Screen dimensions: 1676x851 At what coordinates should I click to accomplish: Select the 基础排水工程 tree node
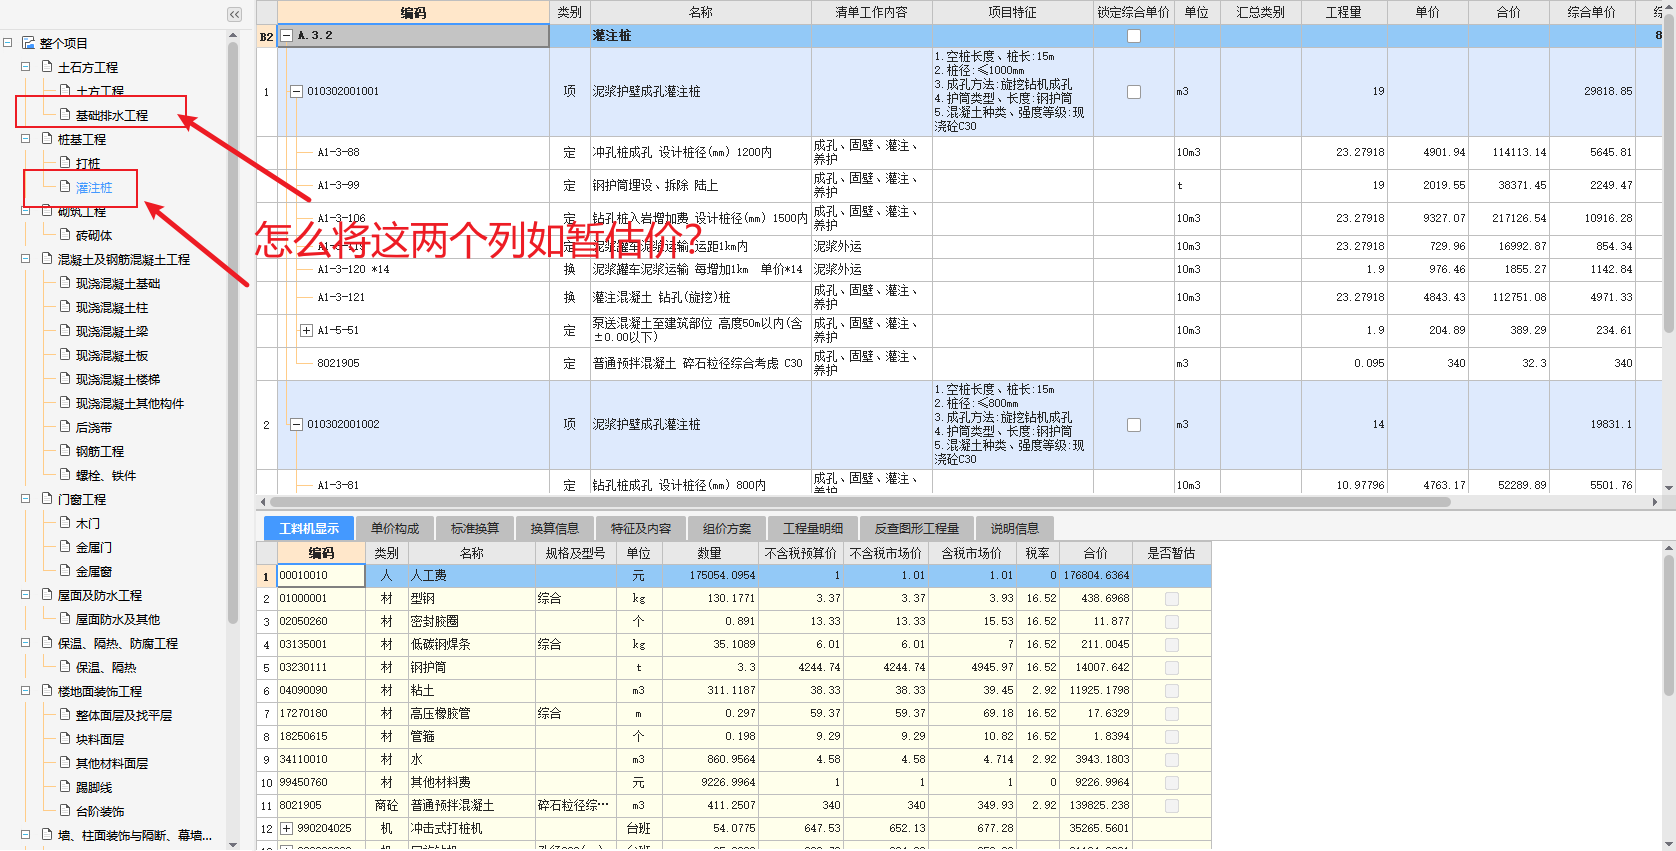[112, 116]
